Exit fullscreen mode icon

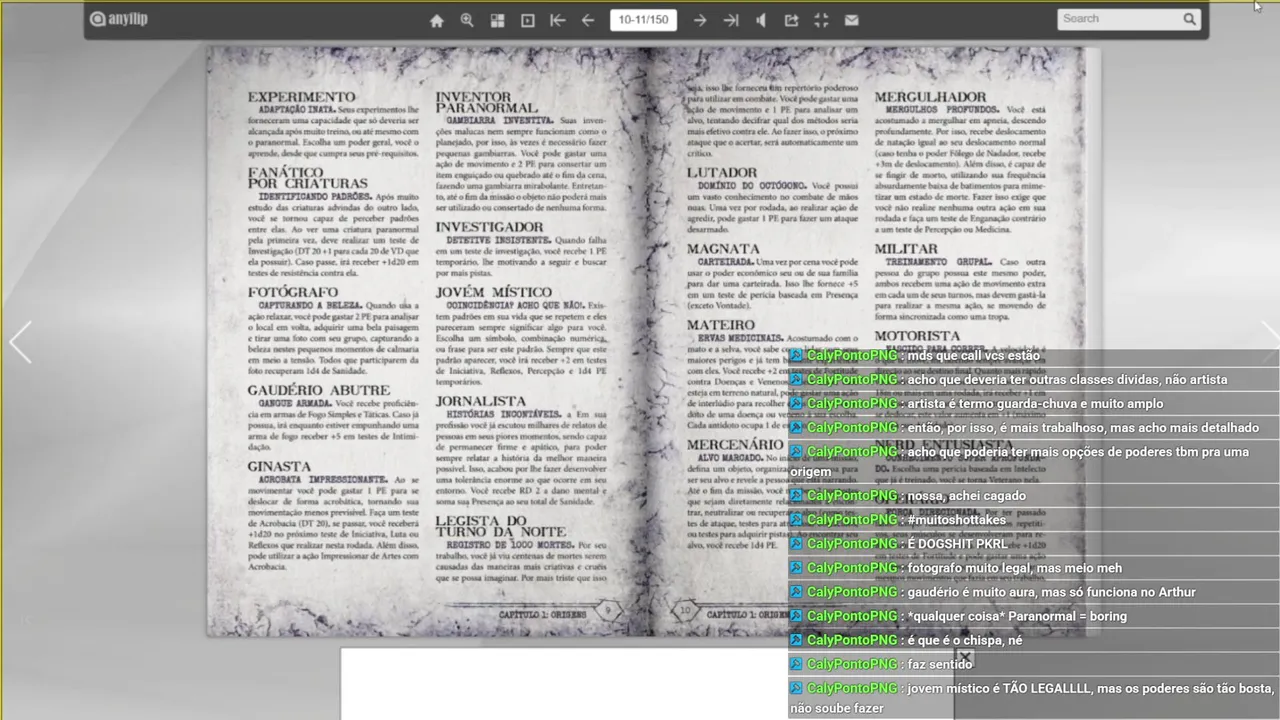tap(821, 20)
